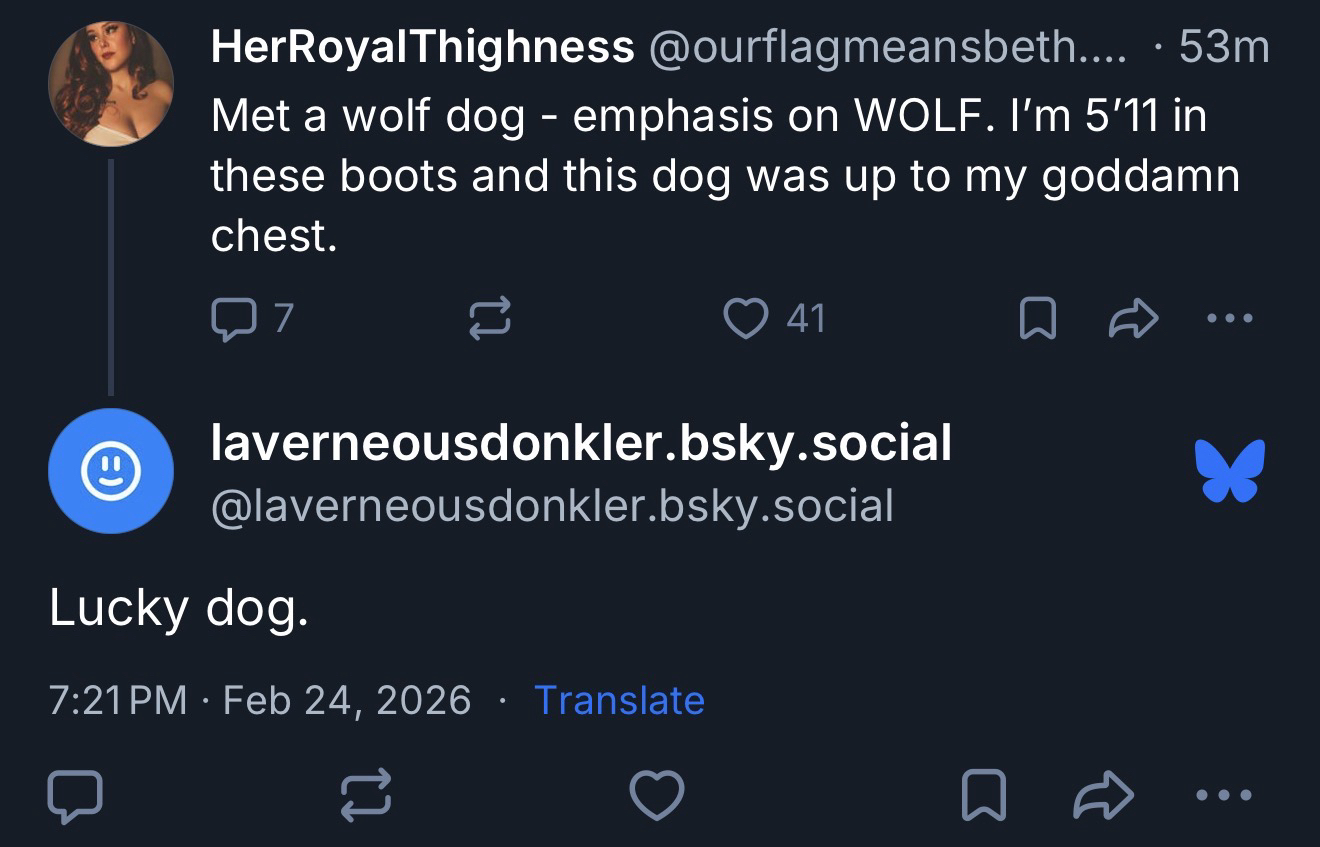The image size is (1320, 847).
Task: Open HerRoyalThighness display name link
Action: [x=422, y=46]
